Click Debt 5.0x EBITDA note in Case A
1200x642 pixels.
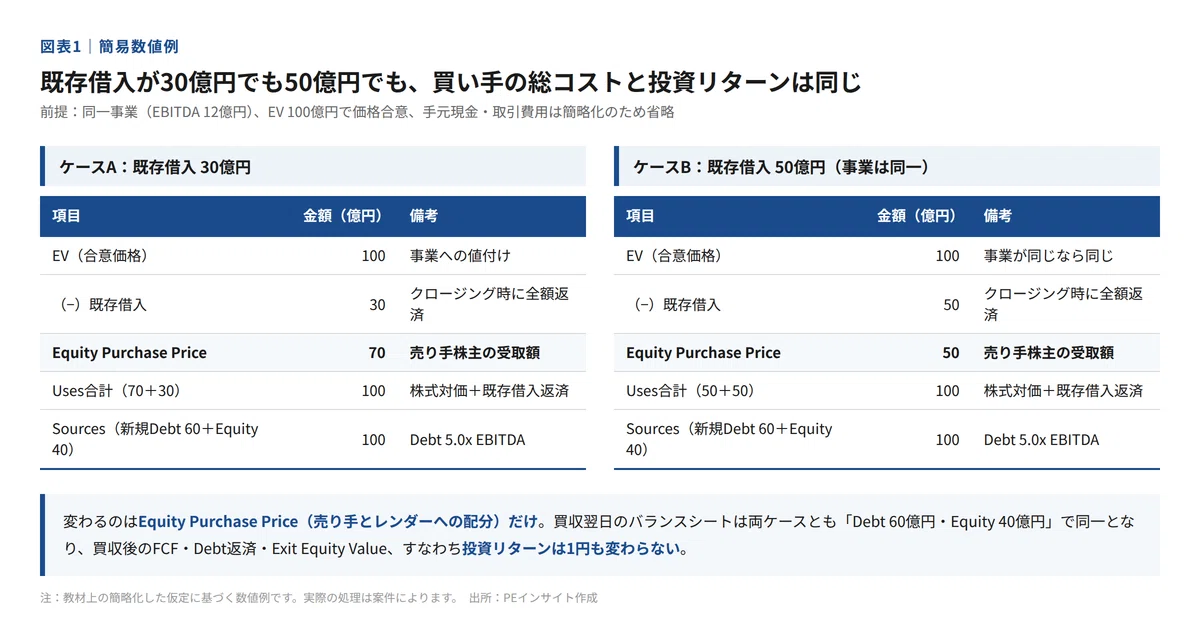click(467, 440)
